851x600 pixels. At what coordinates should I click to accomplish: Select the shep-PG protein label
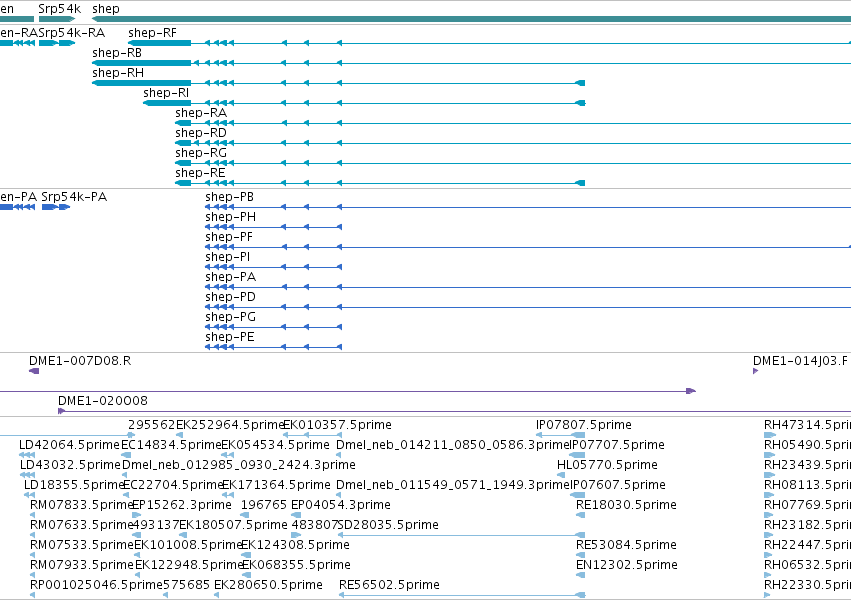(x=230, y=317)
